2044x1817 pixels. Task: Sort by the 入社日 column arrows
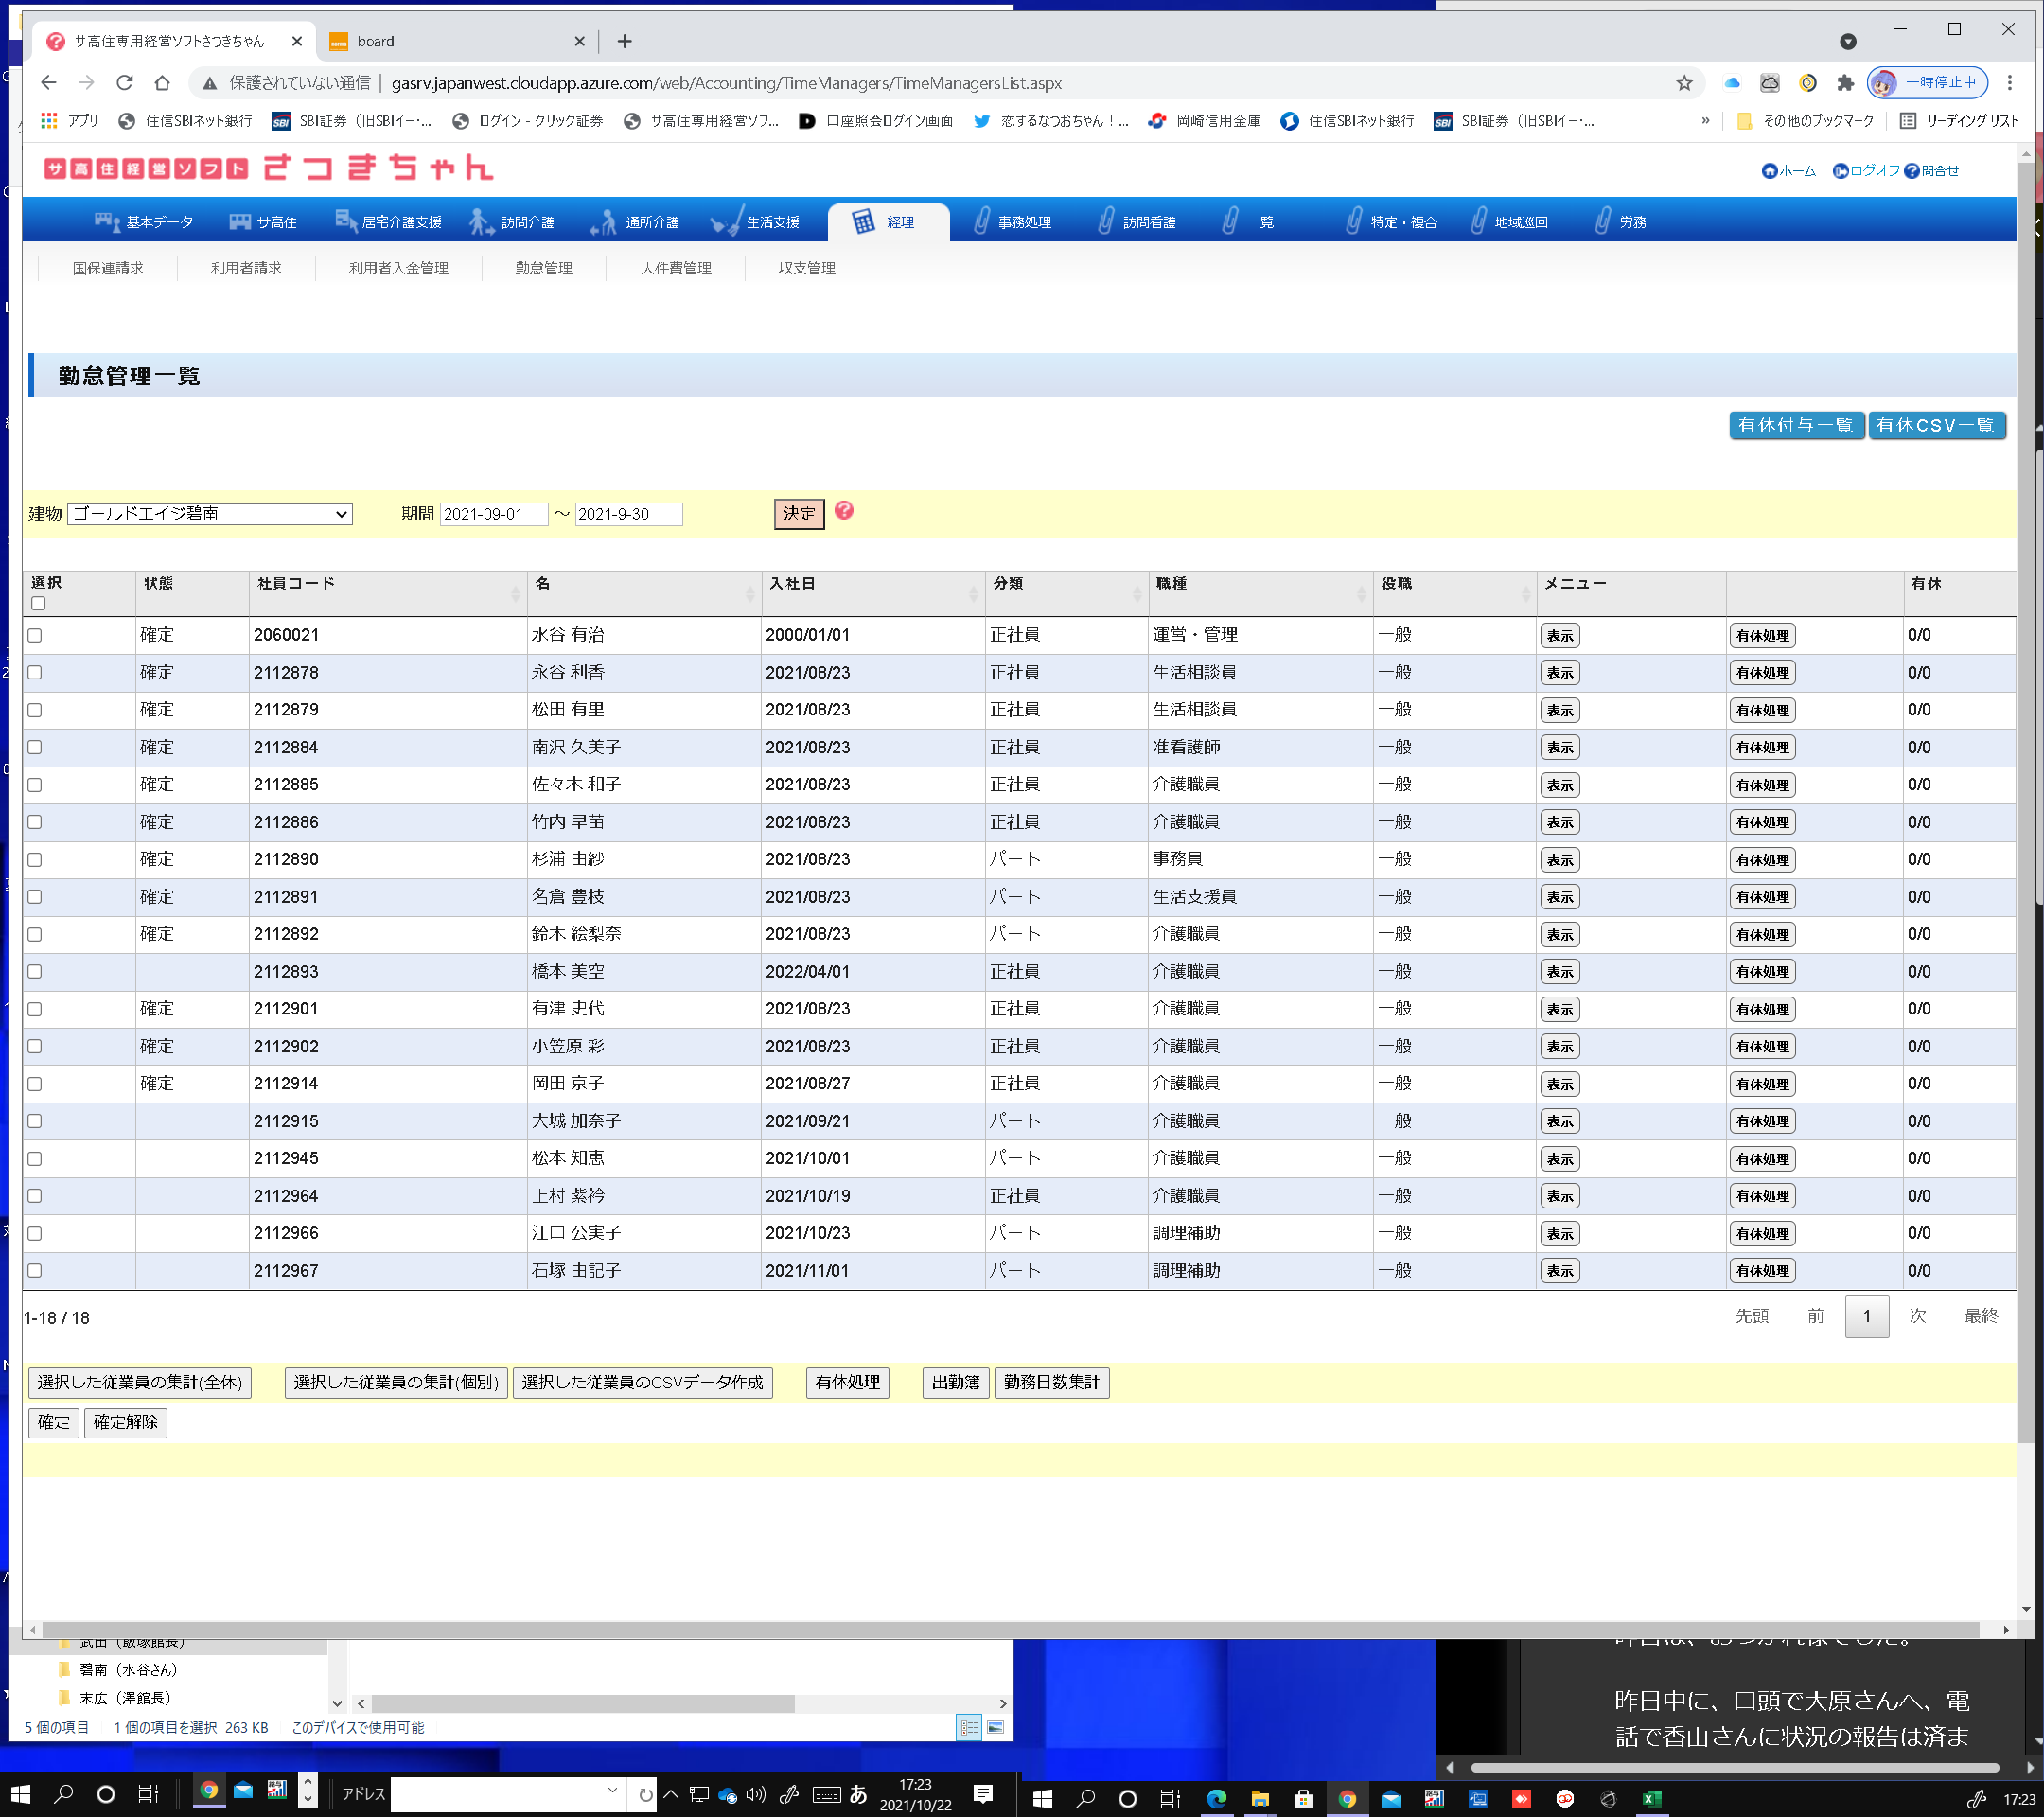(972, 595)
